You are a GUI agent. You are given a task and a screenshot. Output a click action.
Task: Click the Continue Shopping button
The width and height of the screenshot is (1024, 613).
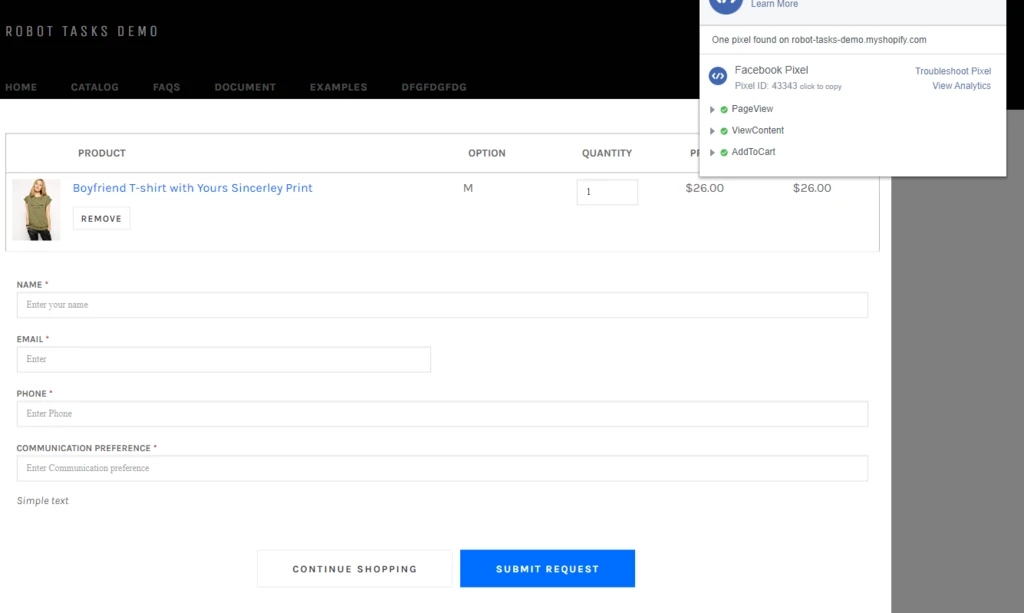354,569
